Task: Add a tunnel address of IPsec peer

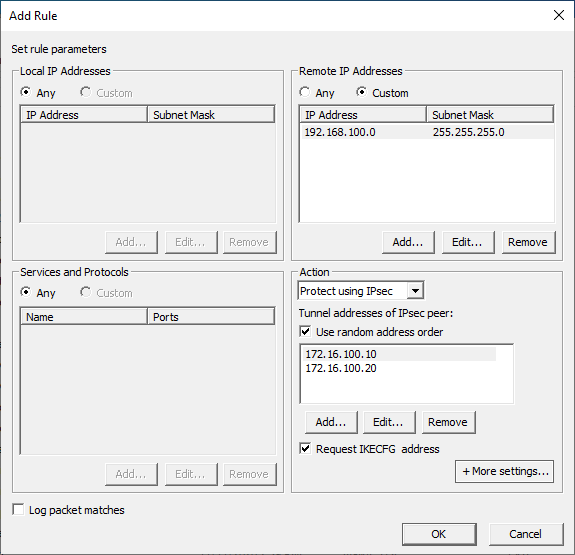Action: [x=331, y=422]
